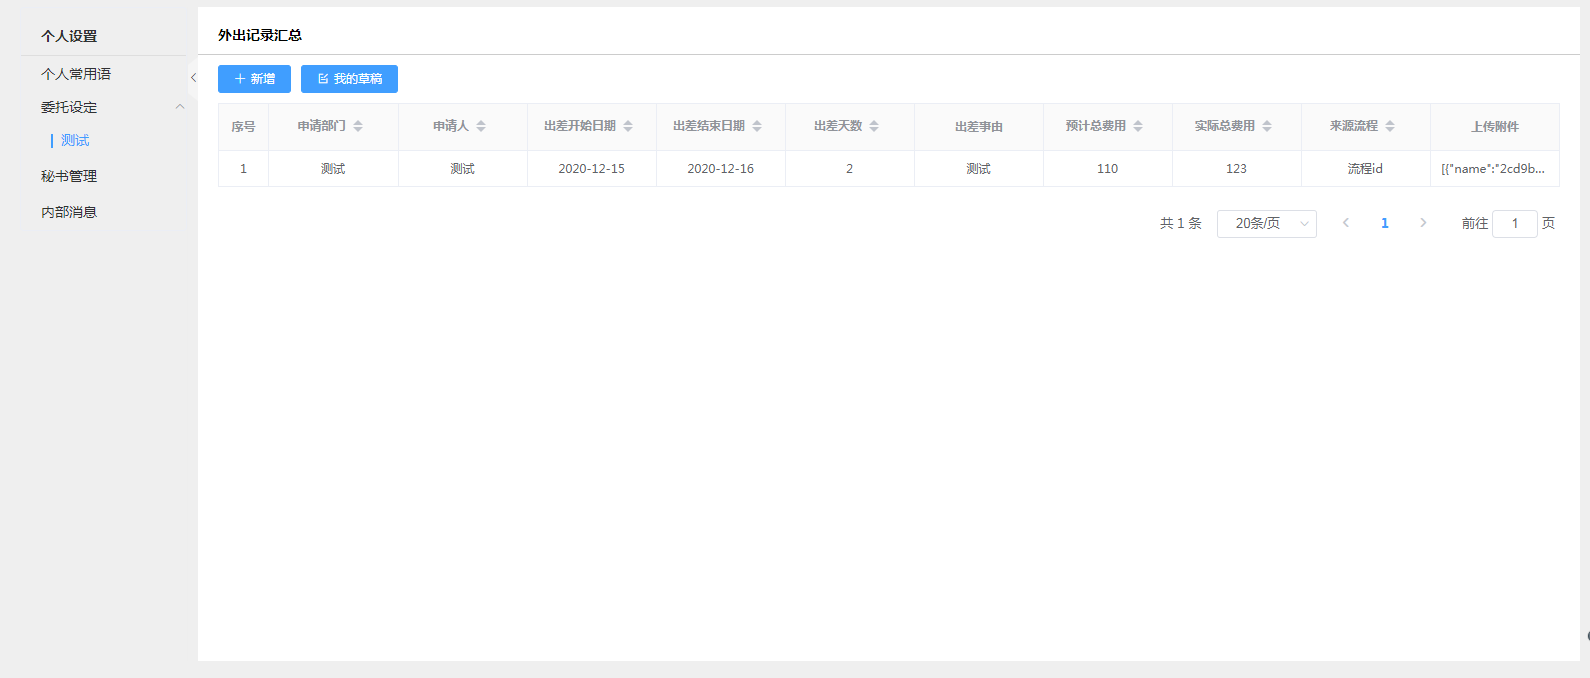Image resolution: width=1590 pixels, height=678 pixels.
Task: Sort by 出差开始日期 column
Action: pyautogui.click(x=628, y=126)
